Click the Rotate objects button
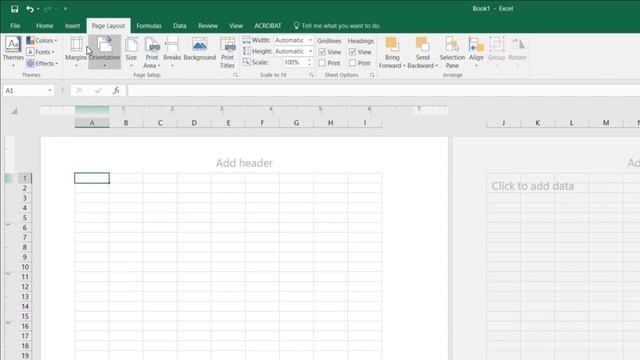The width and height of the screenshot is (640, 360). tap(518, 52)
